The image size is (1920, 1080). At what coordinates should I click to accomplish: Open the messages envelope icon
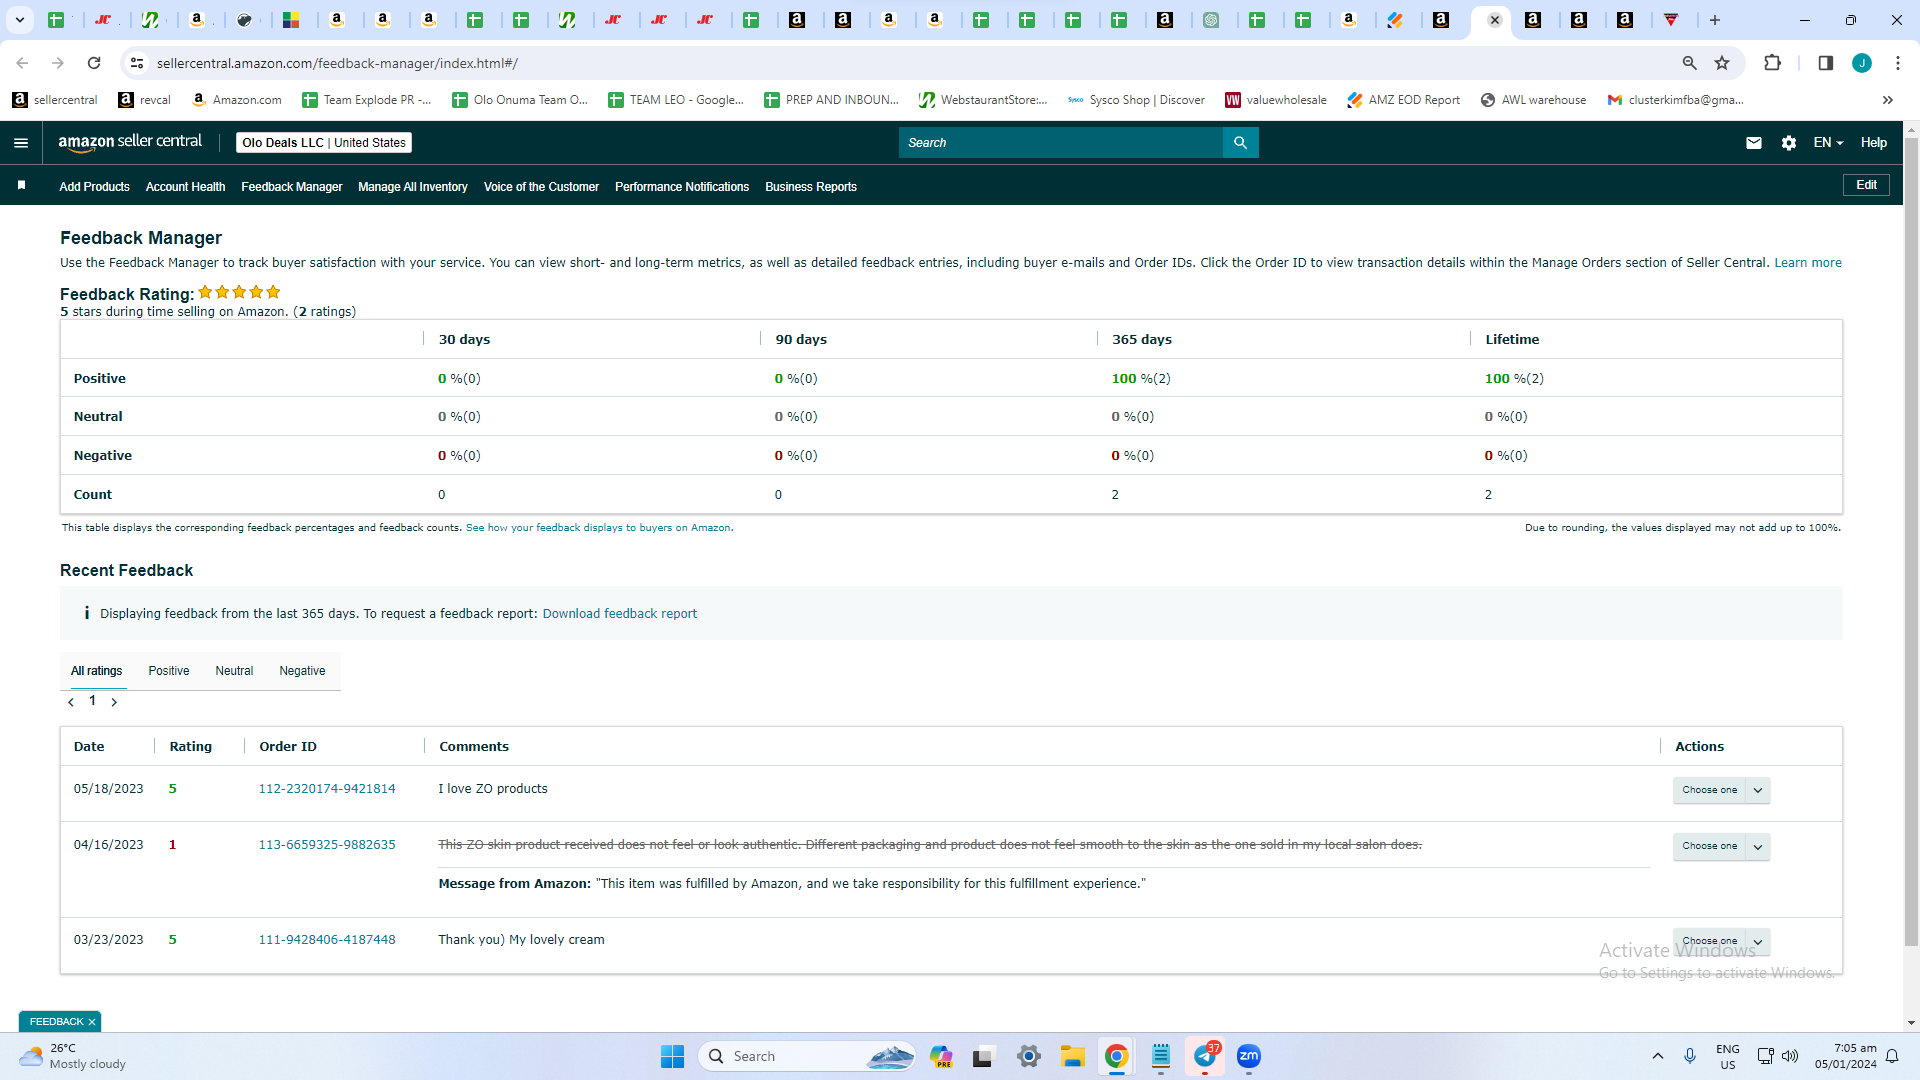pyautogui.click(x=1753, y=143)
